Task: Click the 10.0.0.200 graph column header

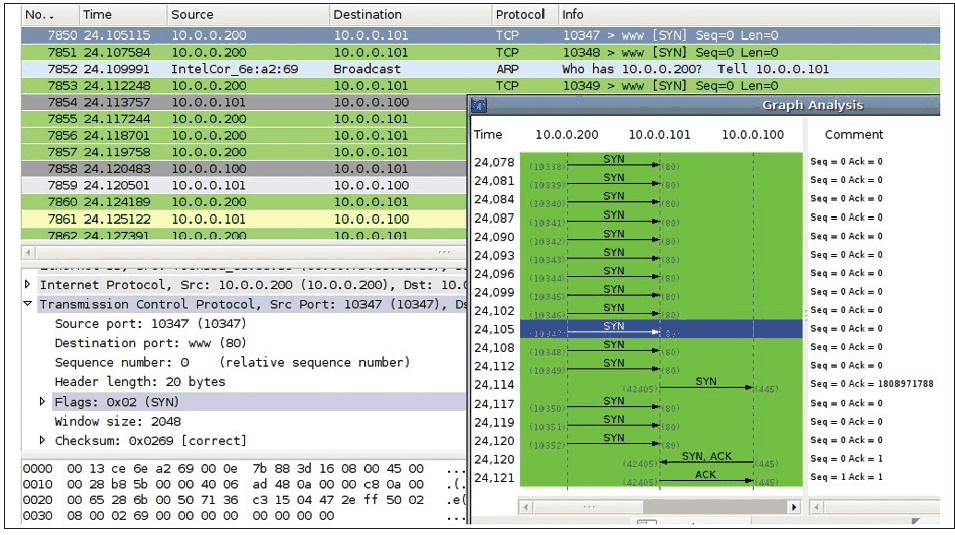Action: pos(567,135)
